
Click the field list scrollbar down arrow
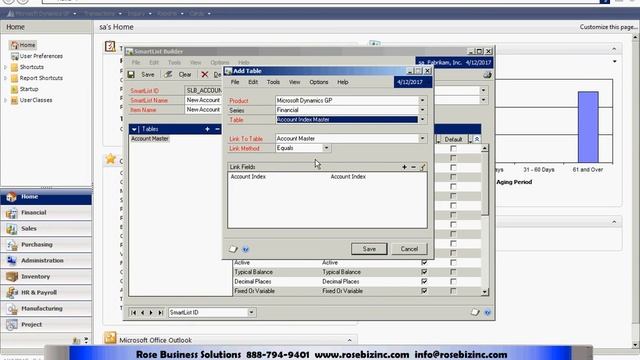[484, 292]
